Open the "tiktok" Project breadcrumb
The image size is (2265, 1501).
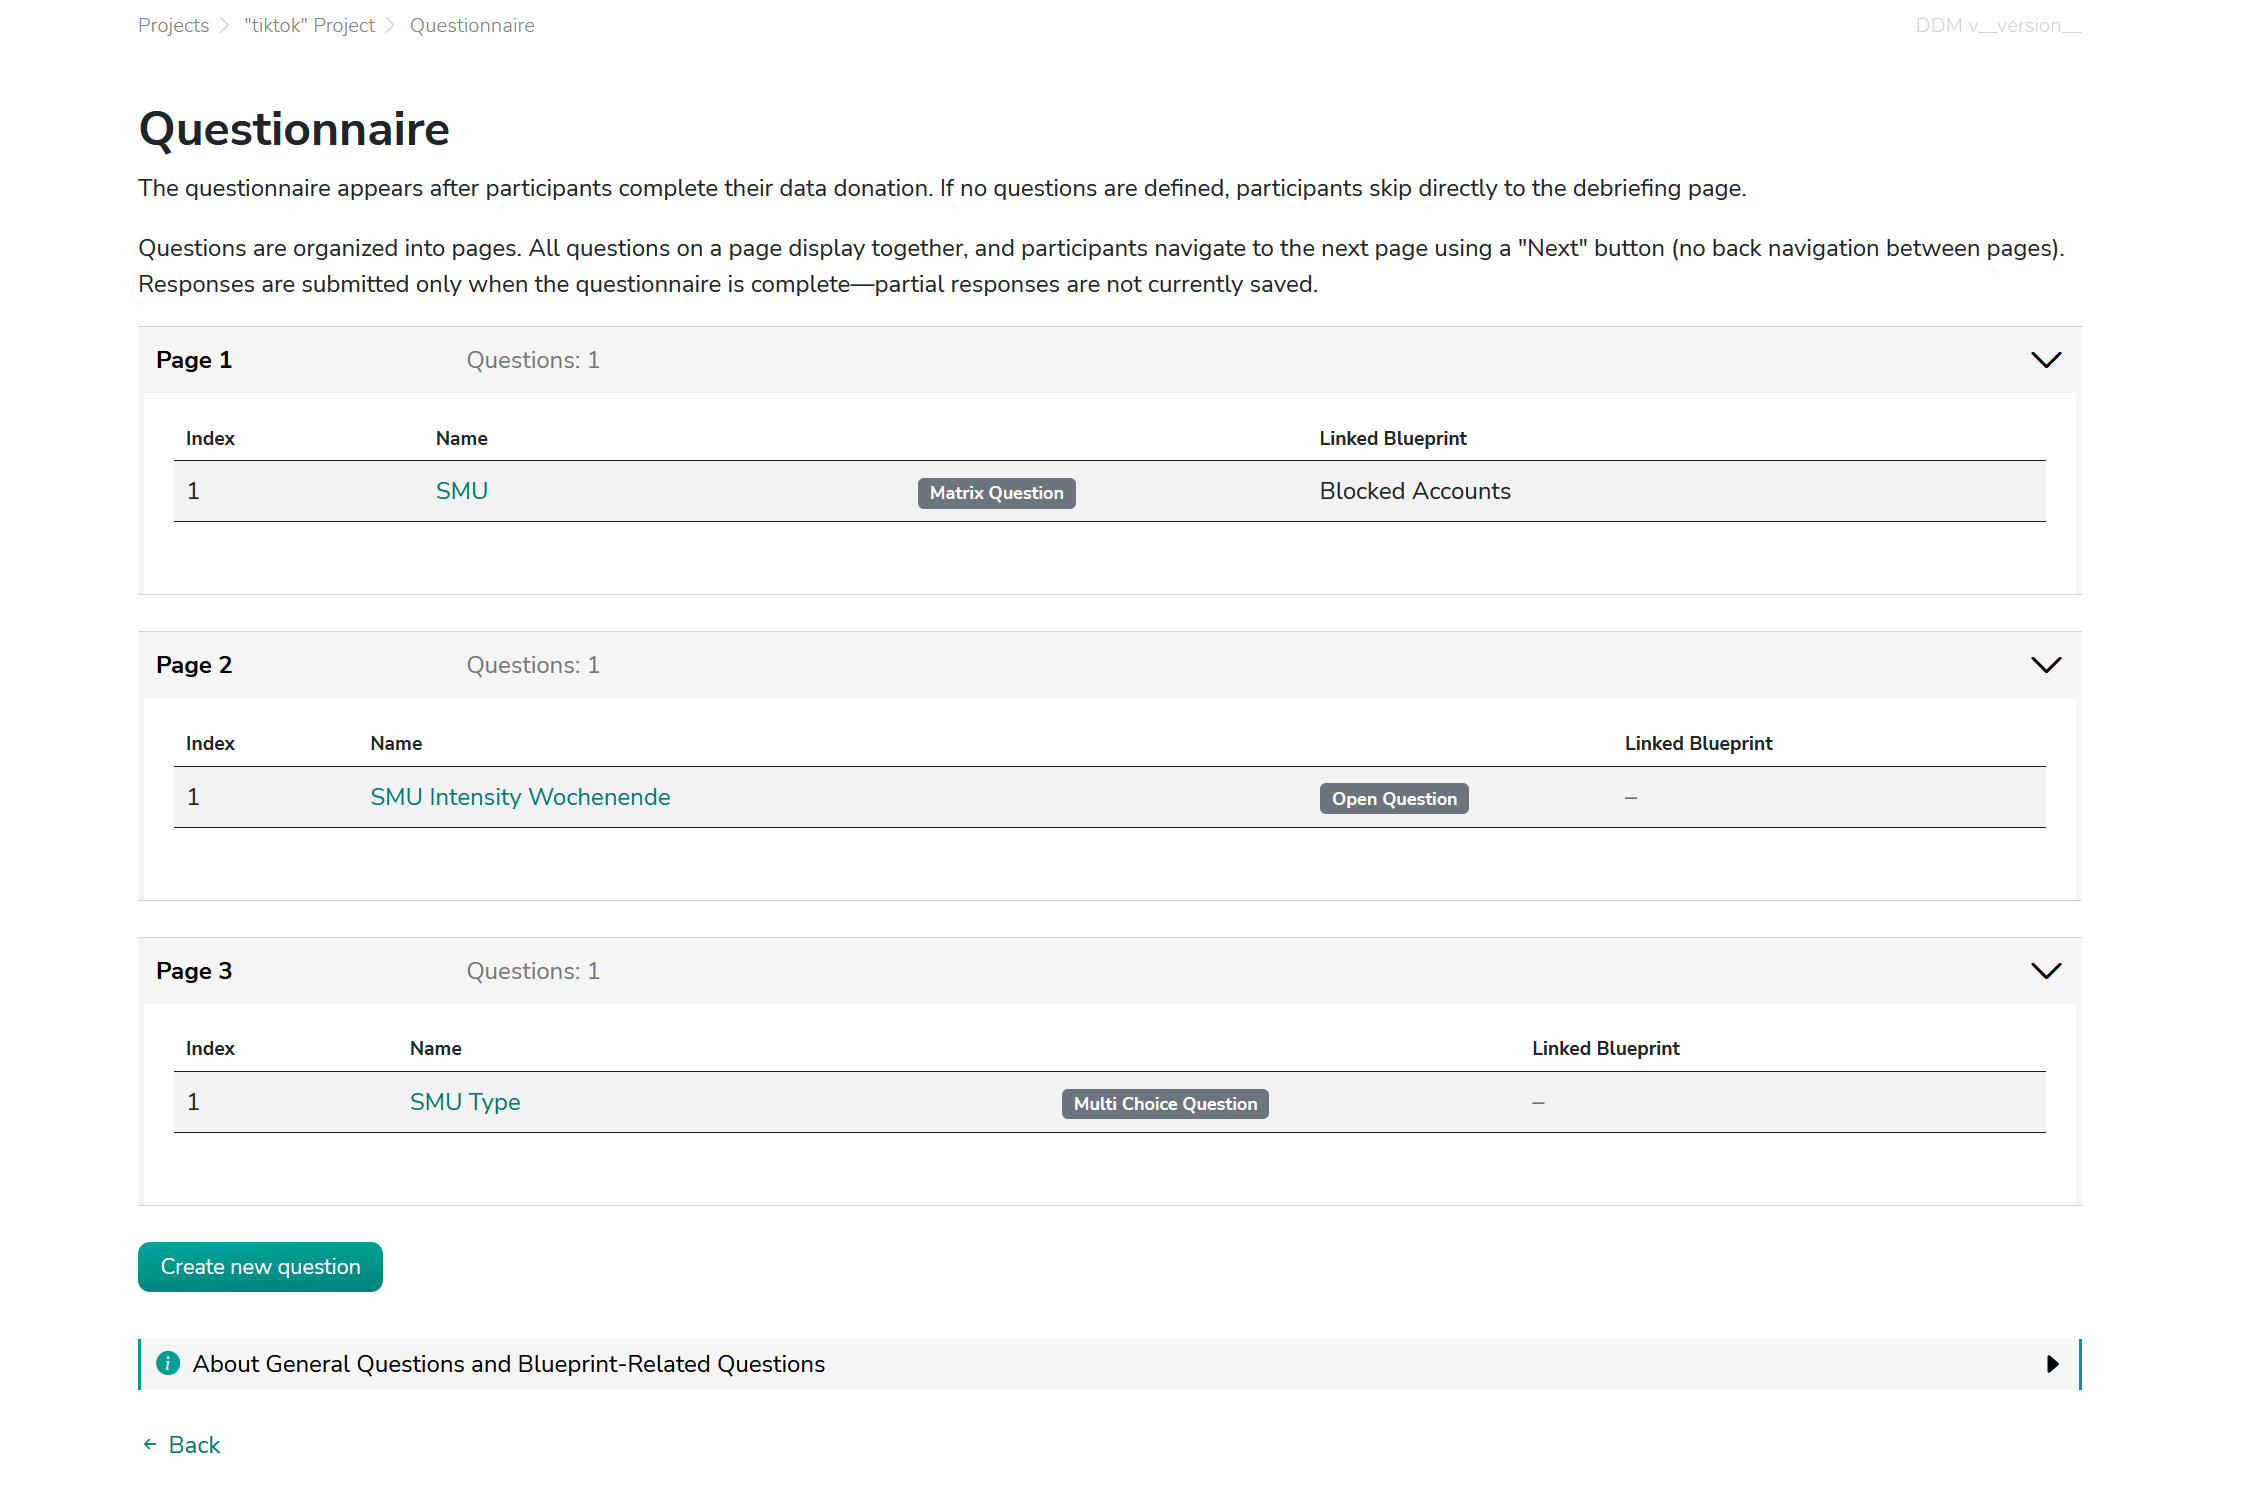[x=310, y=25]
